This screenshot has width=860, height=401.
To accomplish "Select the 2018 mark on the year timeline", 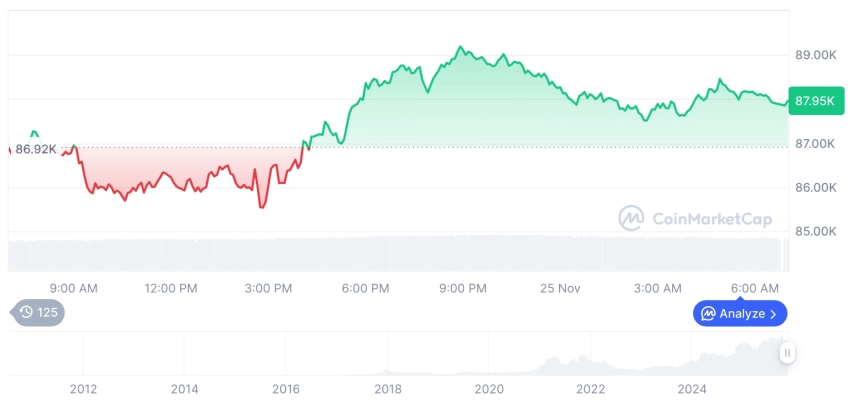I will pyautogui.click(x=387, y=389).
